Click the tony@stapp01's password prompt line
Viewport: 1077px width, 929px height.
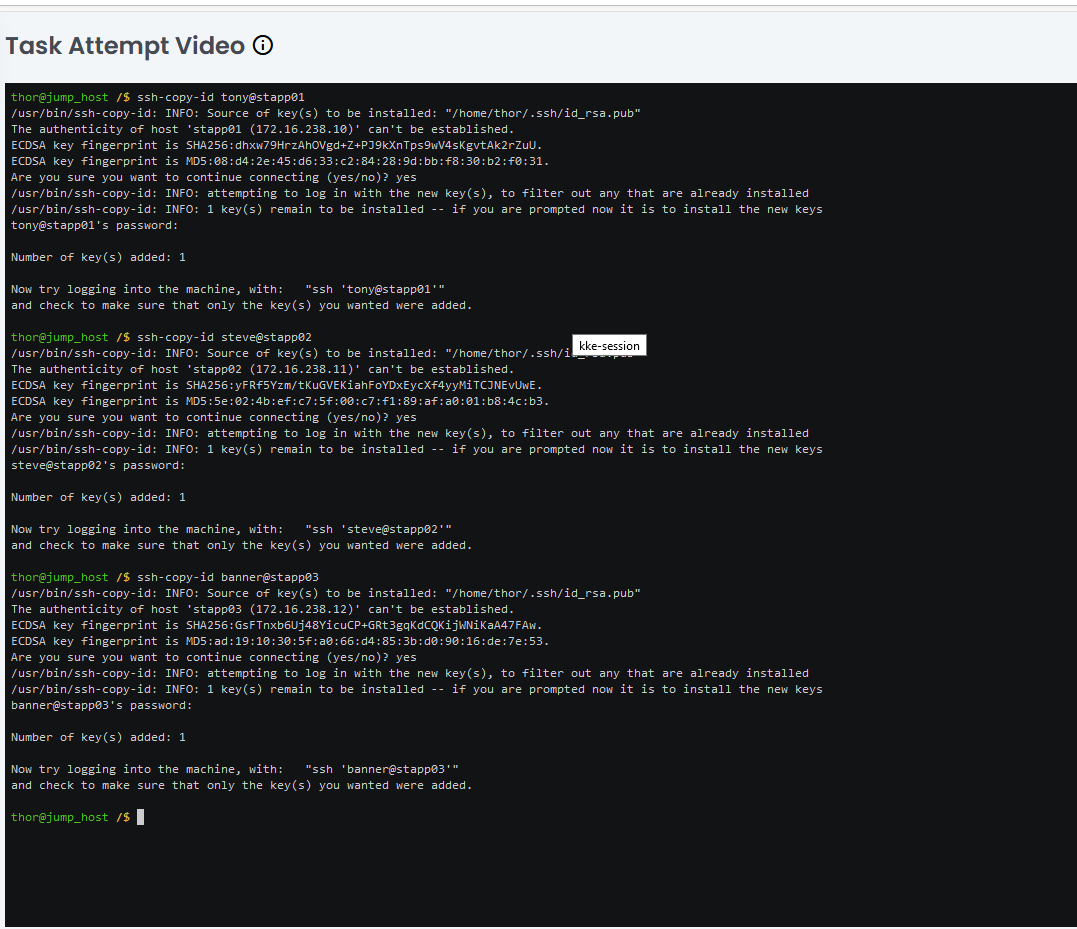[x=95, y=225]
